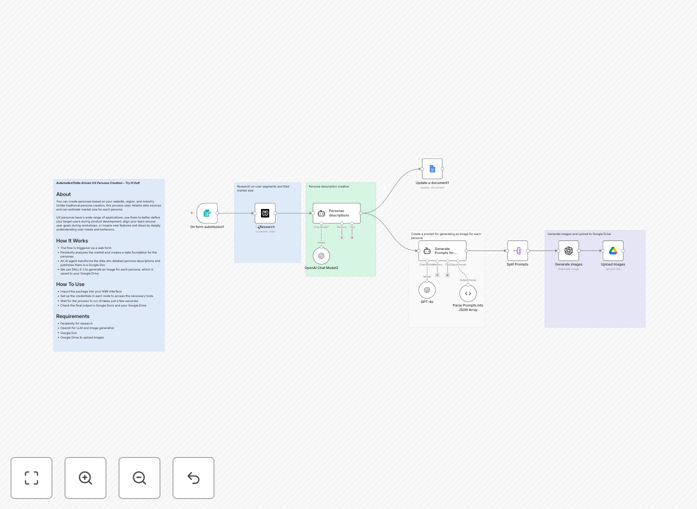Zoom in on the workflow canvas
Image resolution: width=697 pixels, height=509 pixels.
[x=85, y=478]
